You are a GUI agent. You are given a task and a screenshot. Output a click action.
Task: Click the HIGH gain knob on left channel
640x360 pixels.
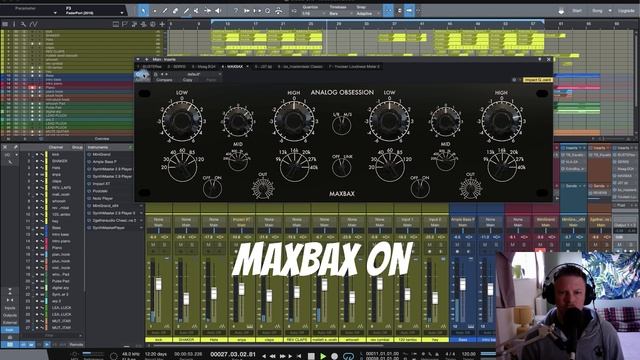click(294, 121)
